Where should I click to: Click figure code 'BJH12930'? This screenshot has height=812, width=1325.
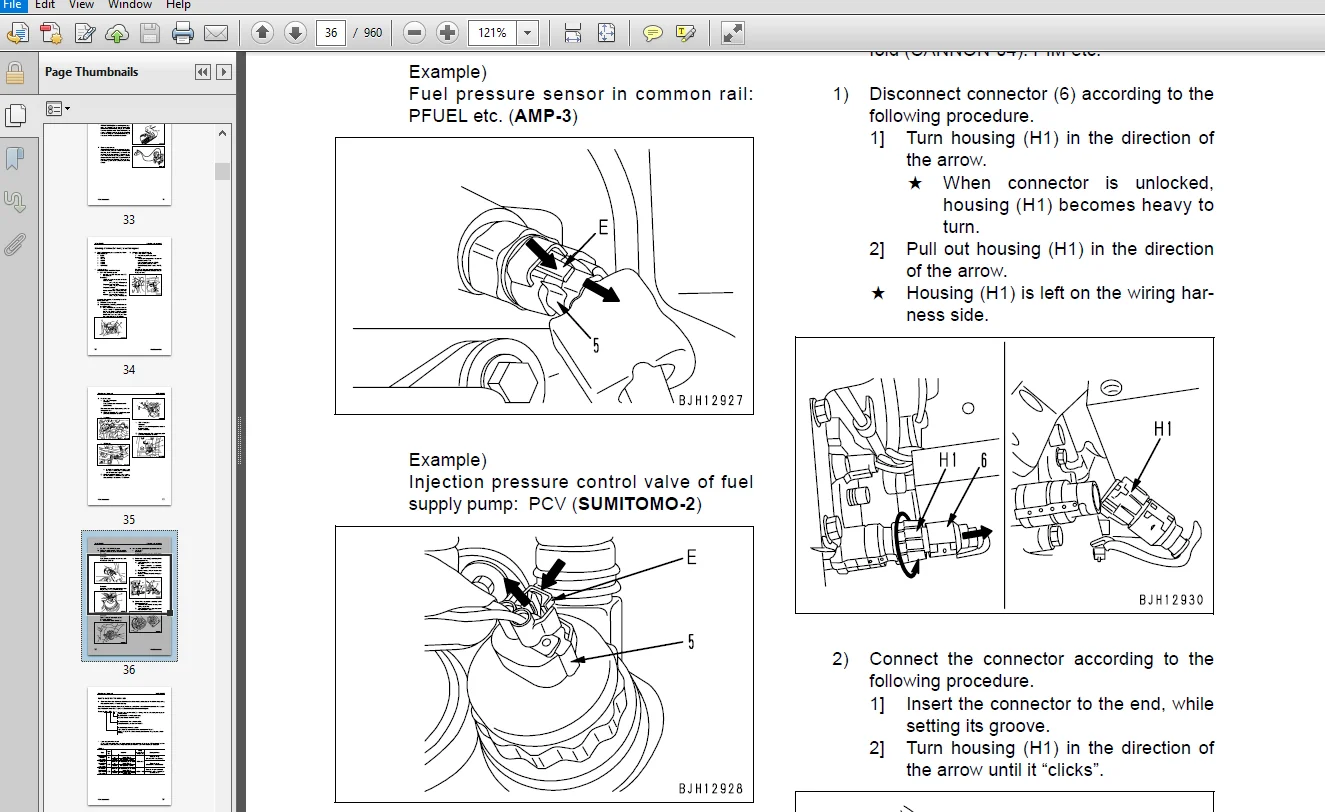tap(1171, 600)
